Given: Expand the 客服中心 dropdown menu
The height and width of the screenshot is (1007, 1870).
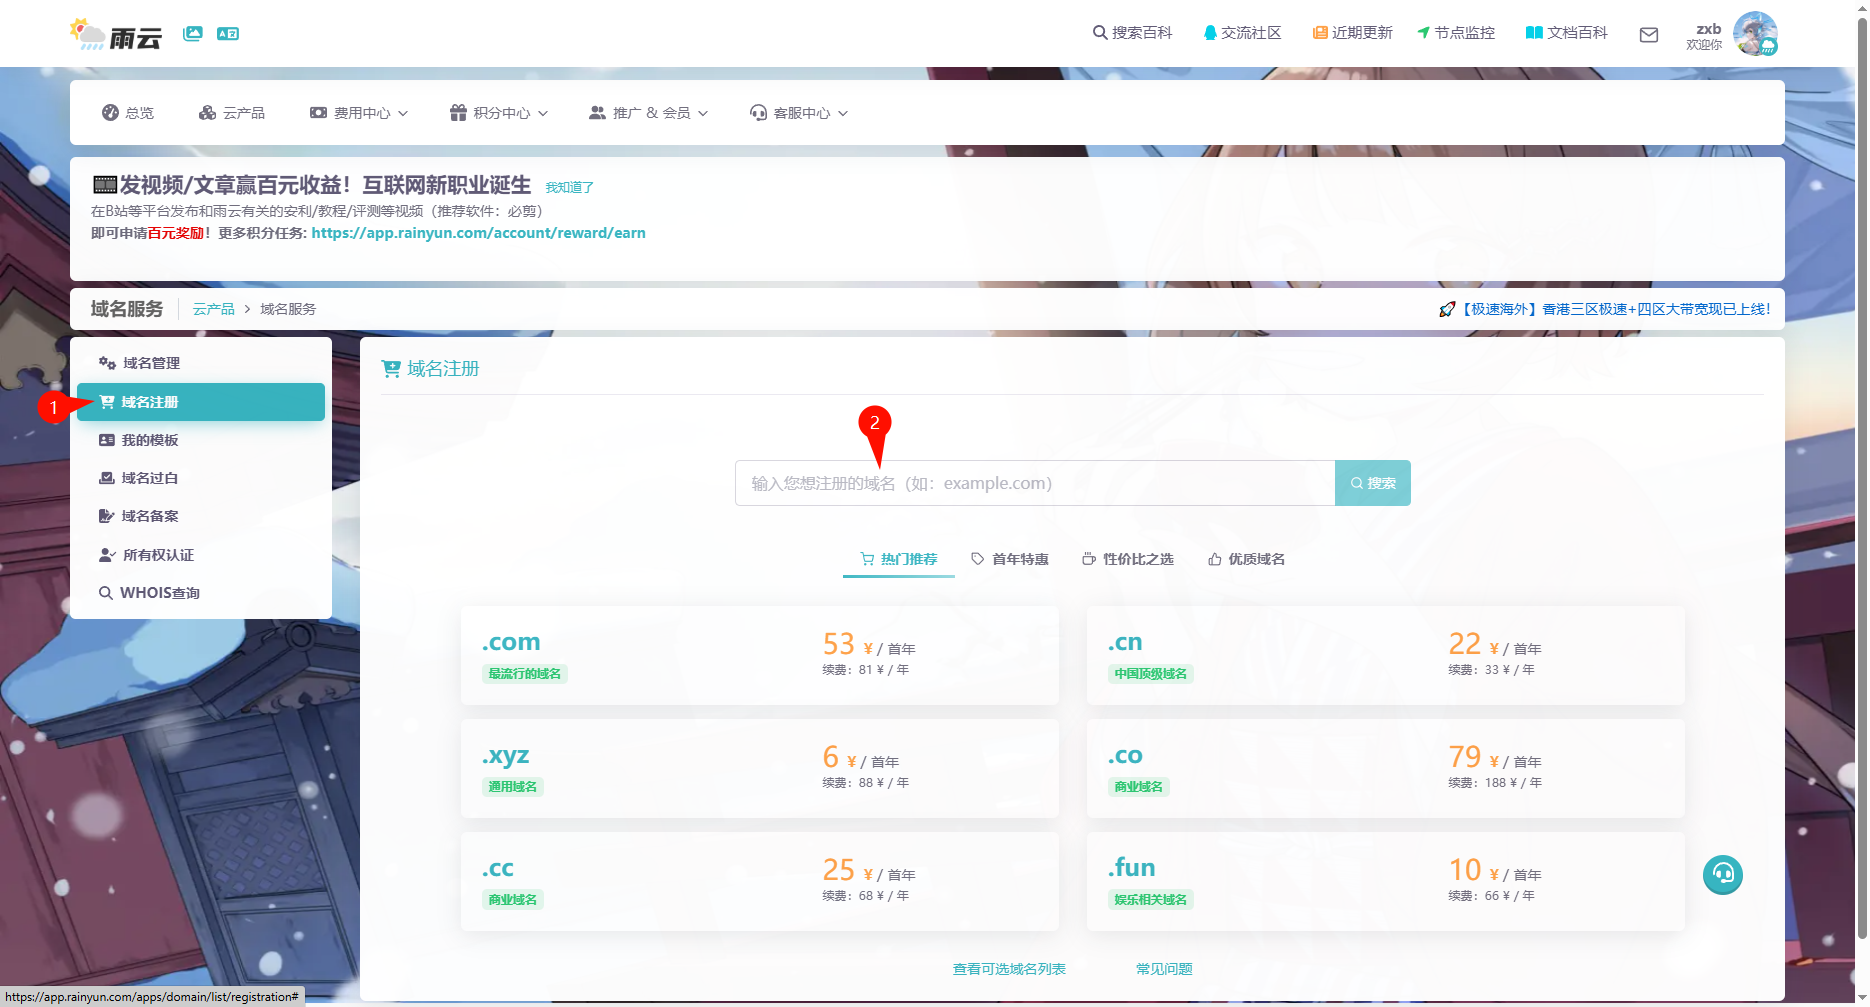Looking at the screenshot, I should [799, 113].
